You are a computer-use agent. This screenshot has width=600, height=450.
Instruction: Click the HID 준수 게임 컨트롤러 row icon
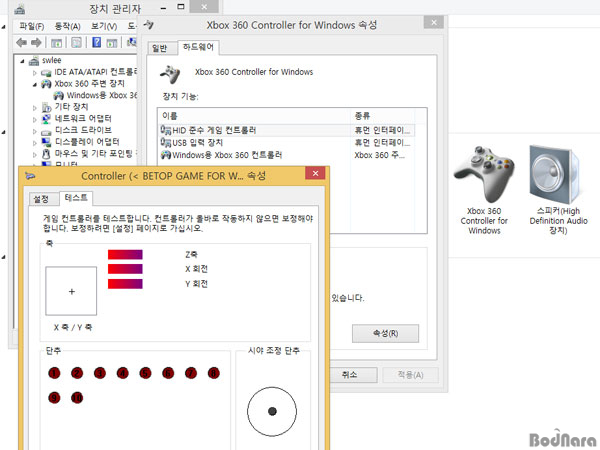pos(166,130)
